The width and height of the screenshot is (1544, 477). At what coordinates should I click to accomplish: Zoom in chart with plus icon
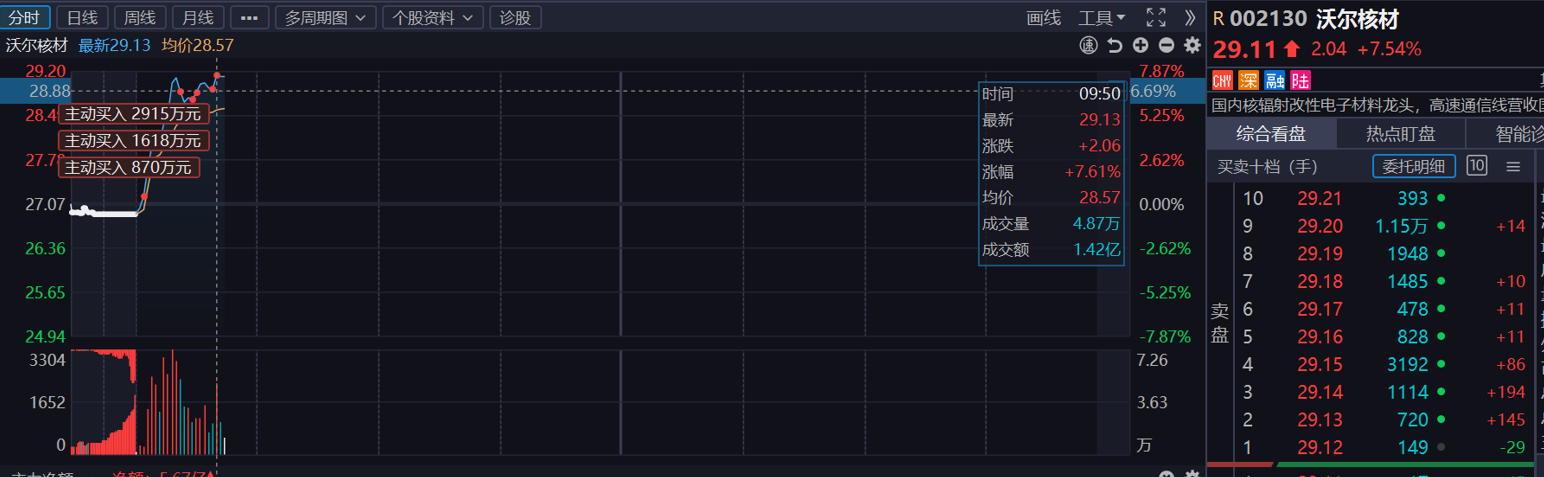pyautogui.click(x=1140, y=45)
